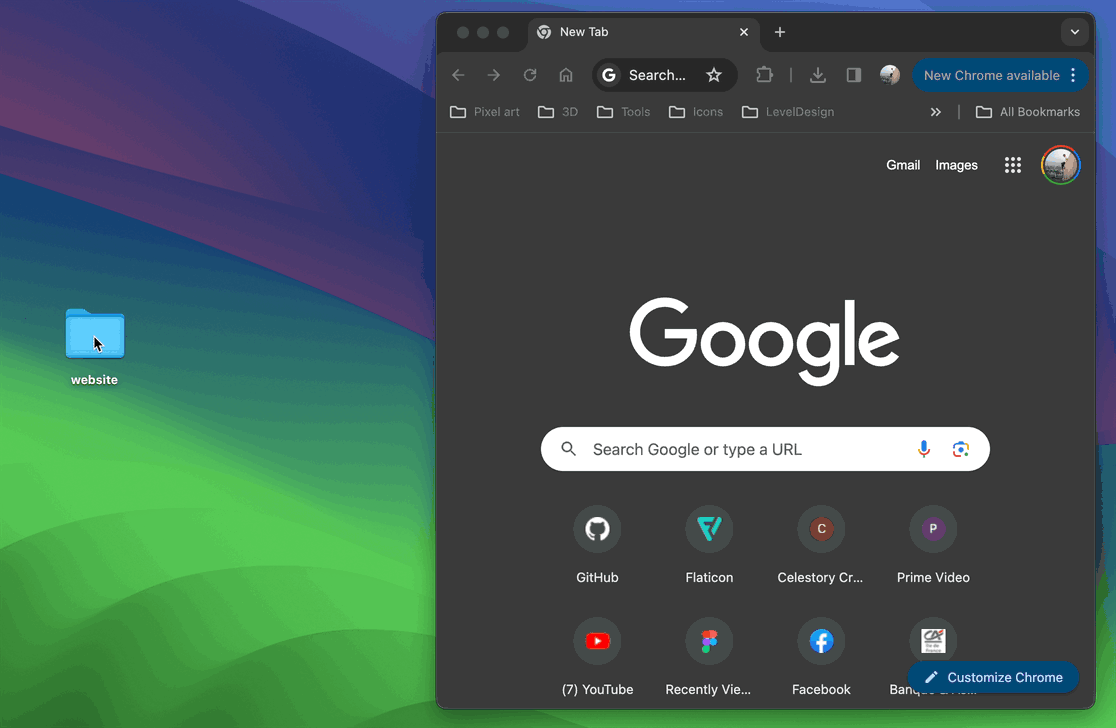
Task: Open the LevelDesign bookmarks folder
Action: click(x=788, y=112)
